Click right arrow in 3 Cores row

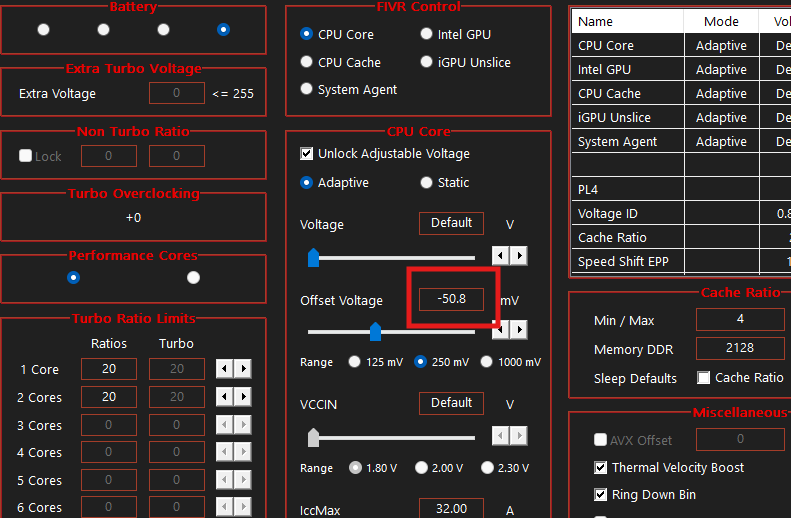point(243,425)
